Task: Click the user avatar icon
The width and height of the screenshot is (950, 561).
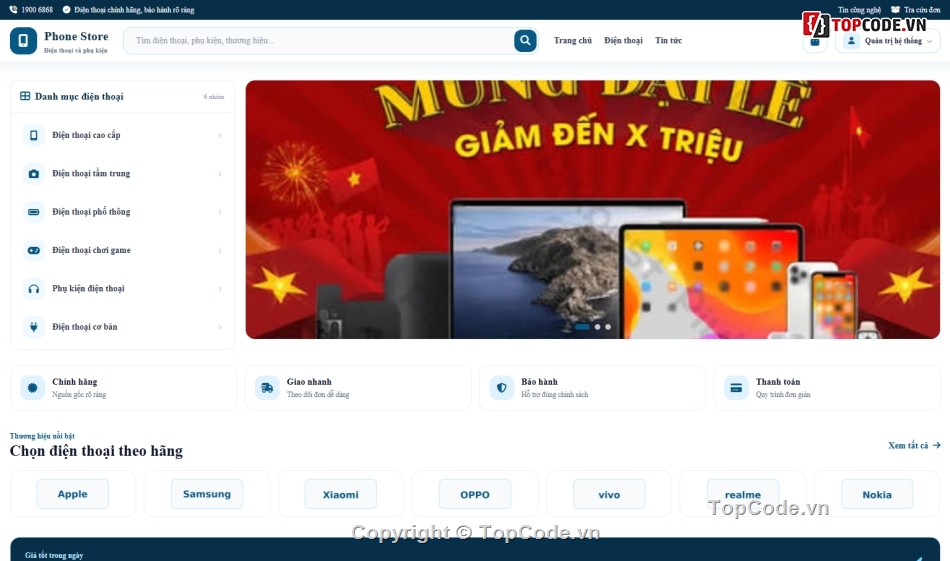Action: pyautogui.click(x=851, y=41)
